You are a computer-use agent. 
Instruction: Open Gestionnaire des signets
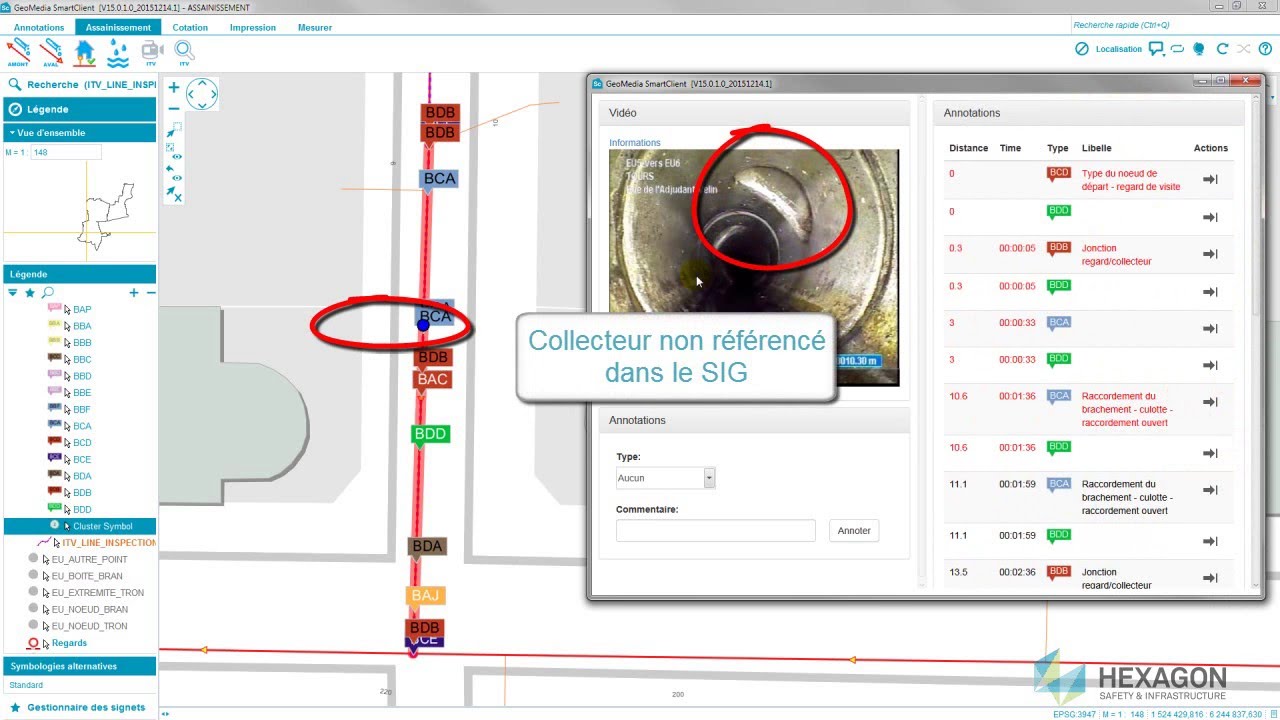click(80, 707)
